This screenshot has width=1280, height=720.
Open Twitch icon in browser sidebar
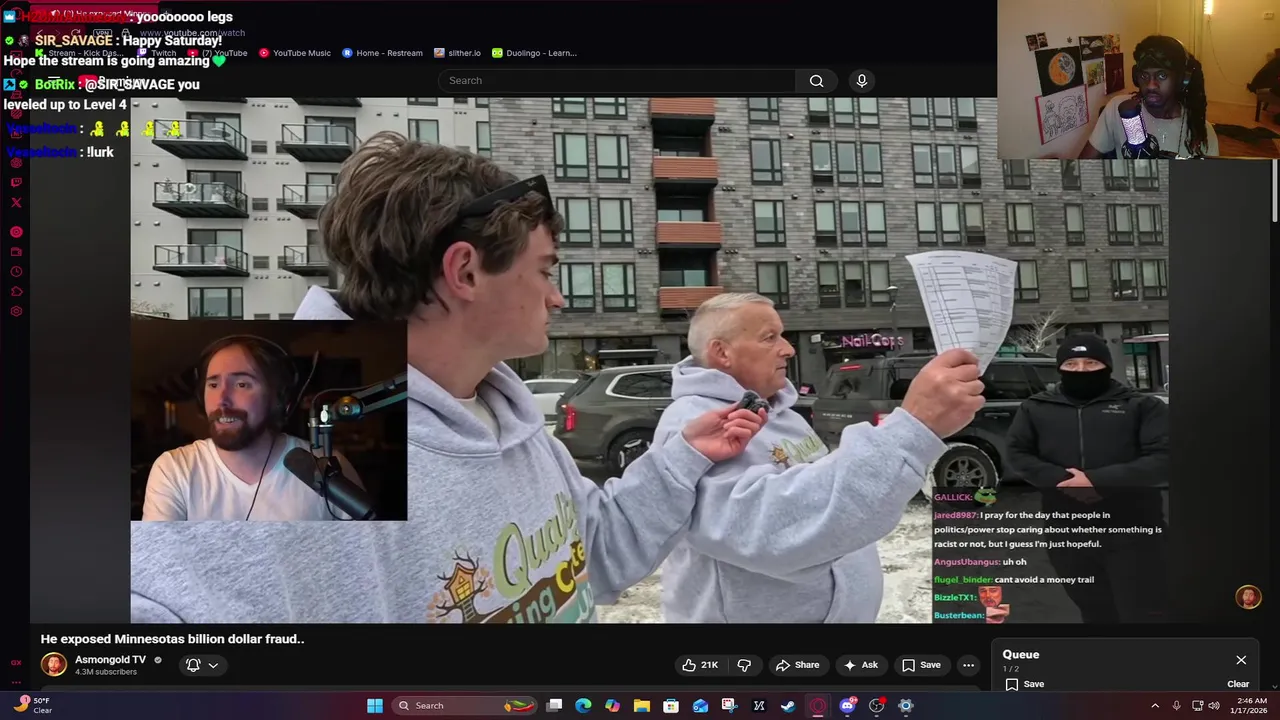(16, 182)
